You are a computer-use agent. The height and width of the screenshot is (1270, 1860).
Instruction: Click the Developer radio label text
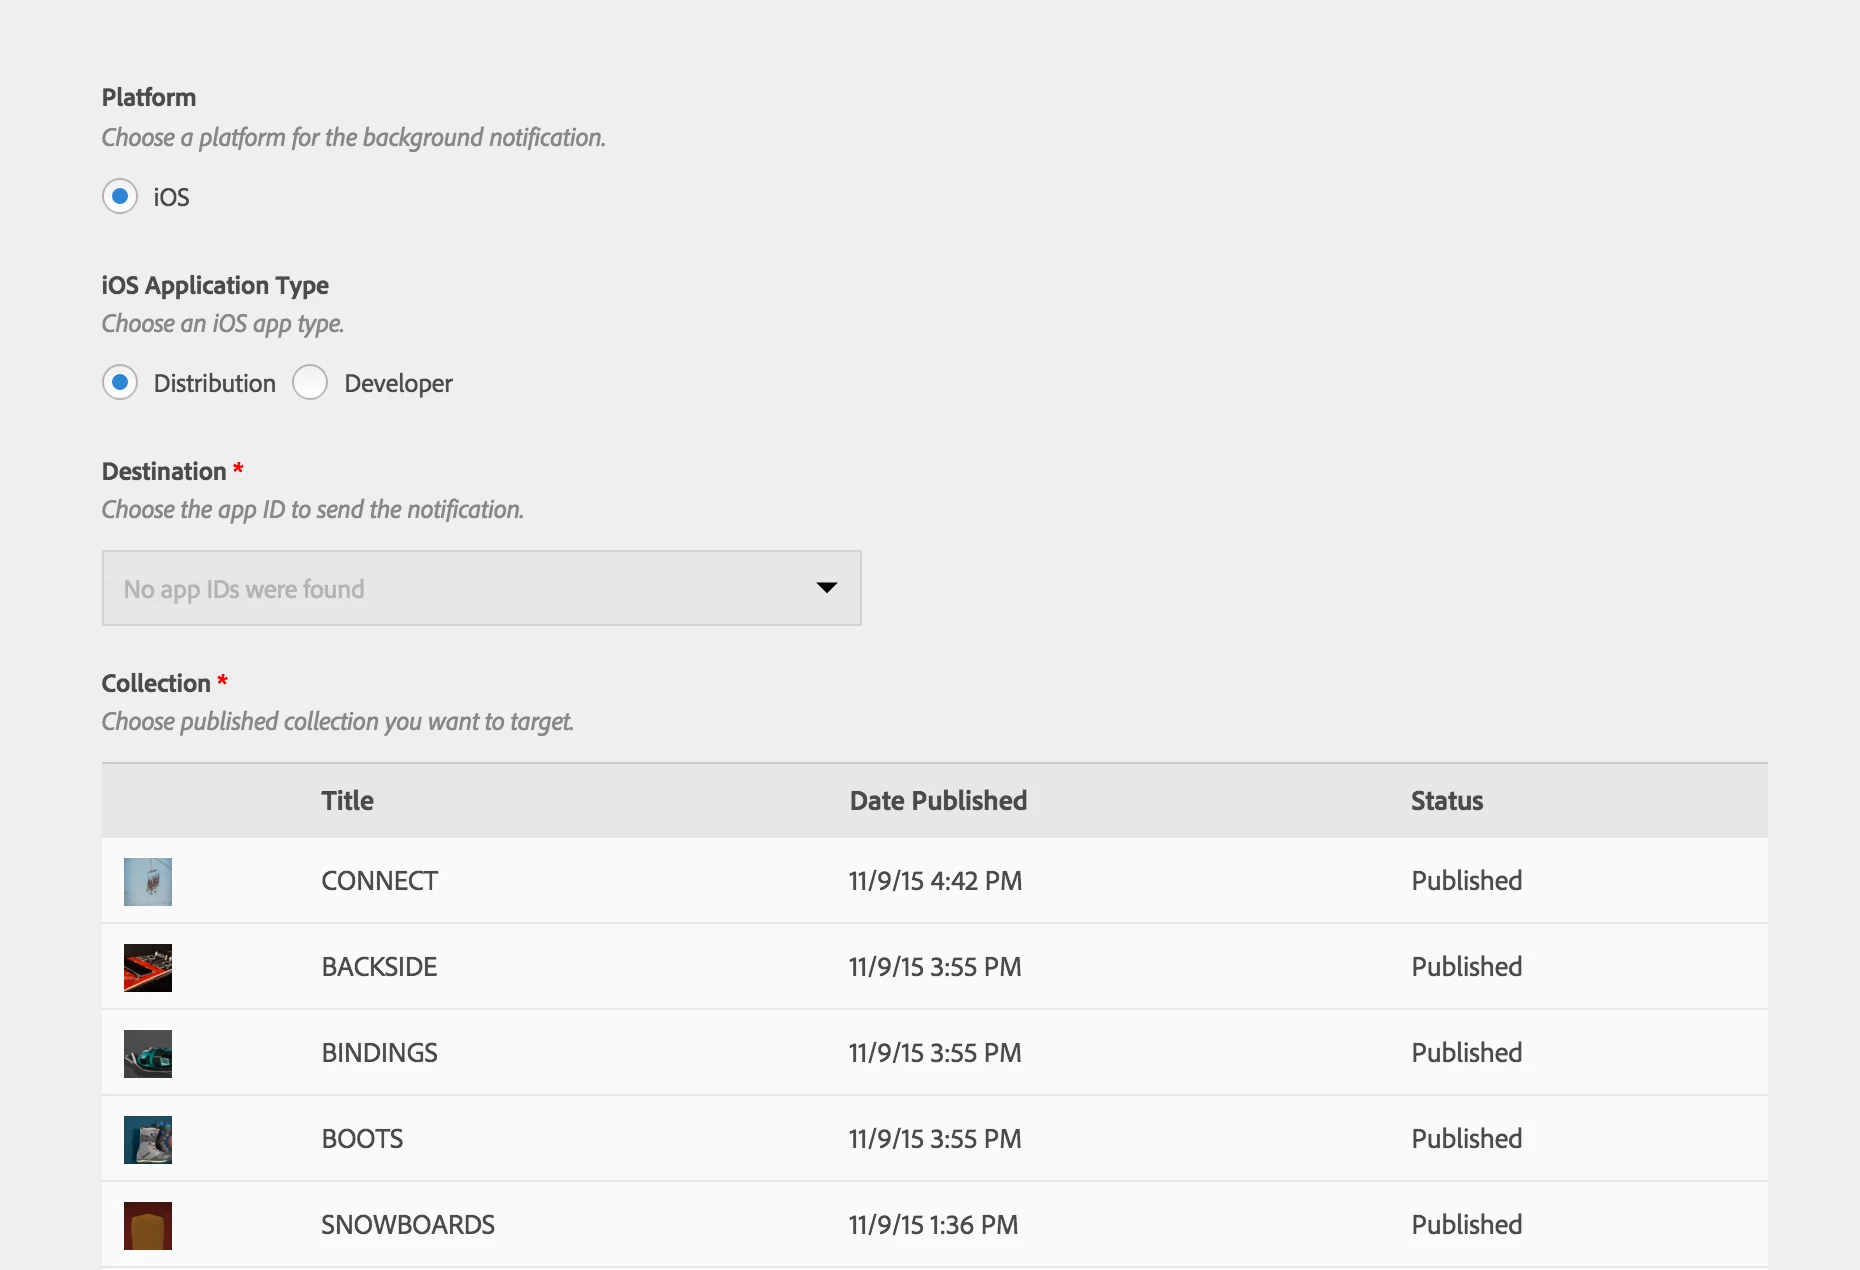coord(398,384)
